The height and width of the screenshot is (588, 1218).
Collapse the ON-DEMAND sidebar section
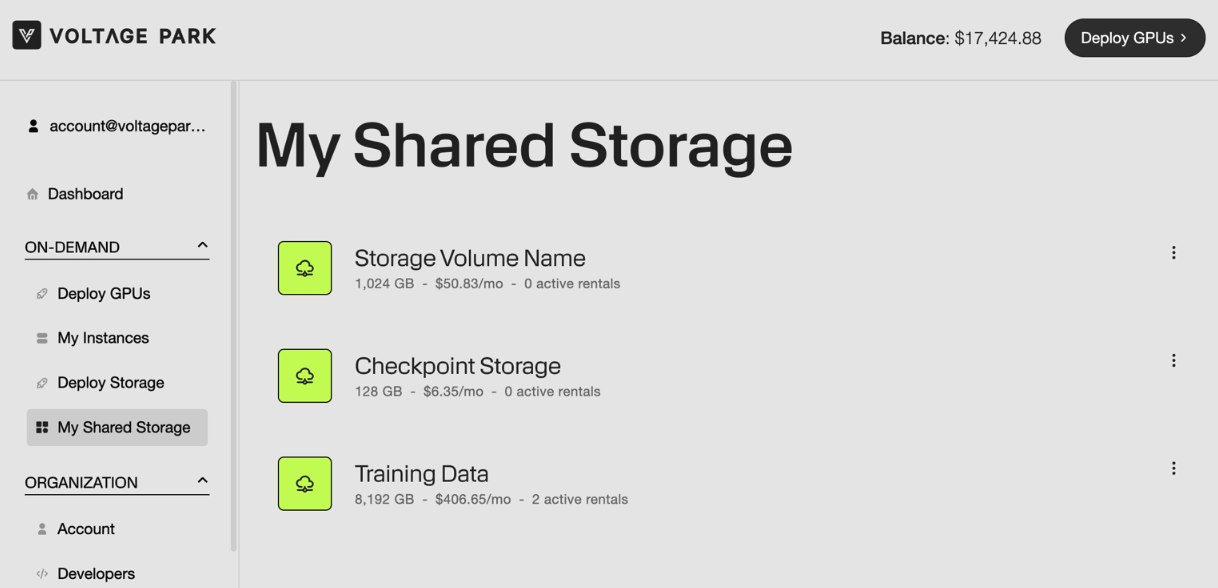[202, 246]
